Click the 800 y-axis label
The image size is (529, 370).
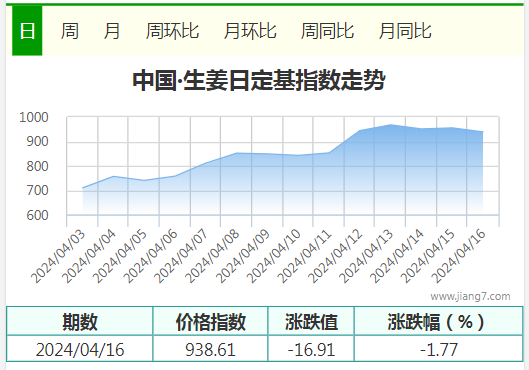[x=37, y=166]
